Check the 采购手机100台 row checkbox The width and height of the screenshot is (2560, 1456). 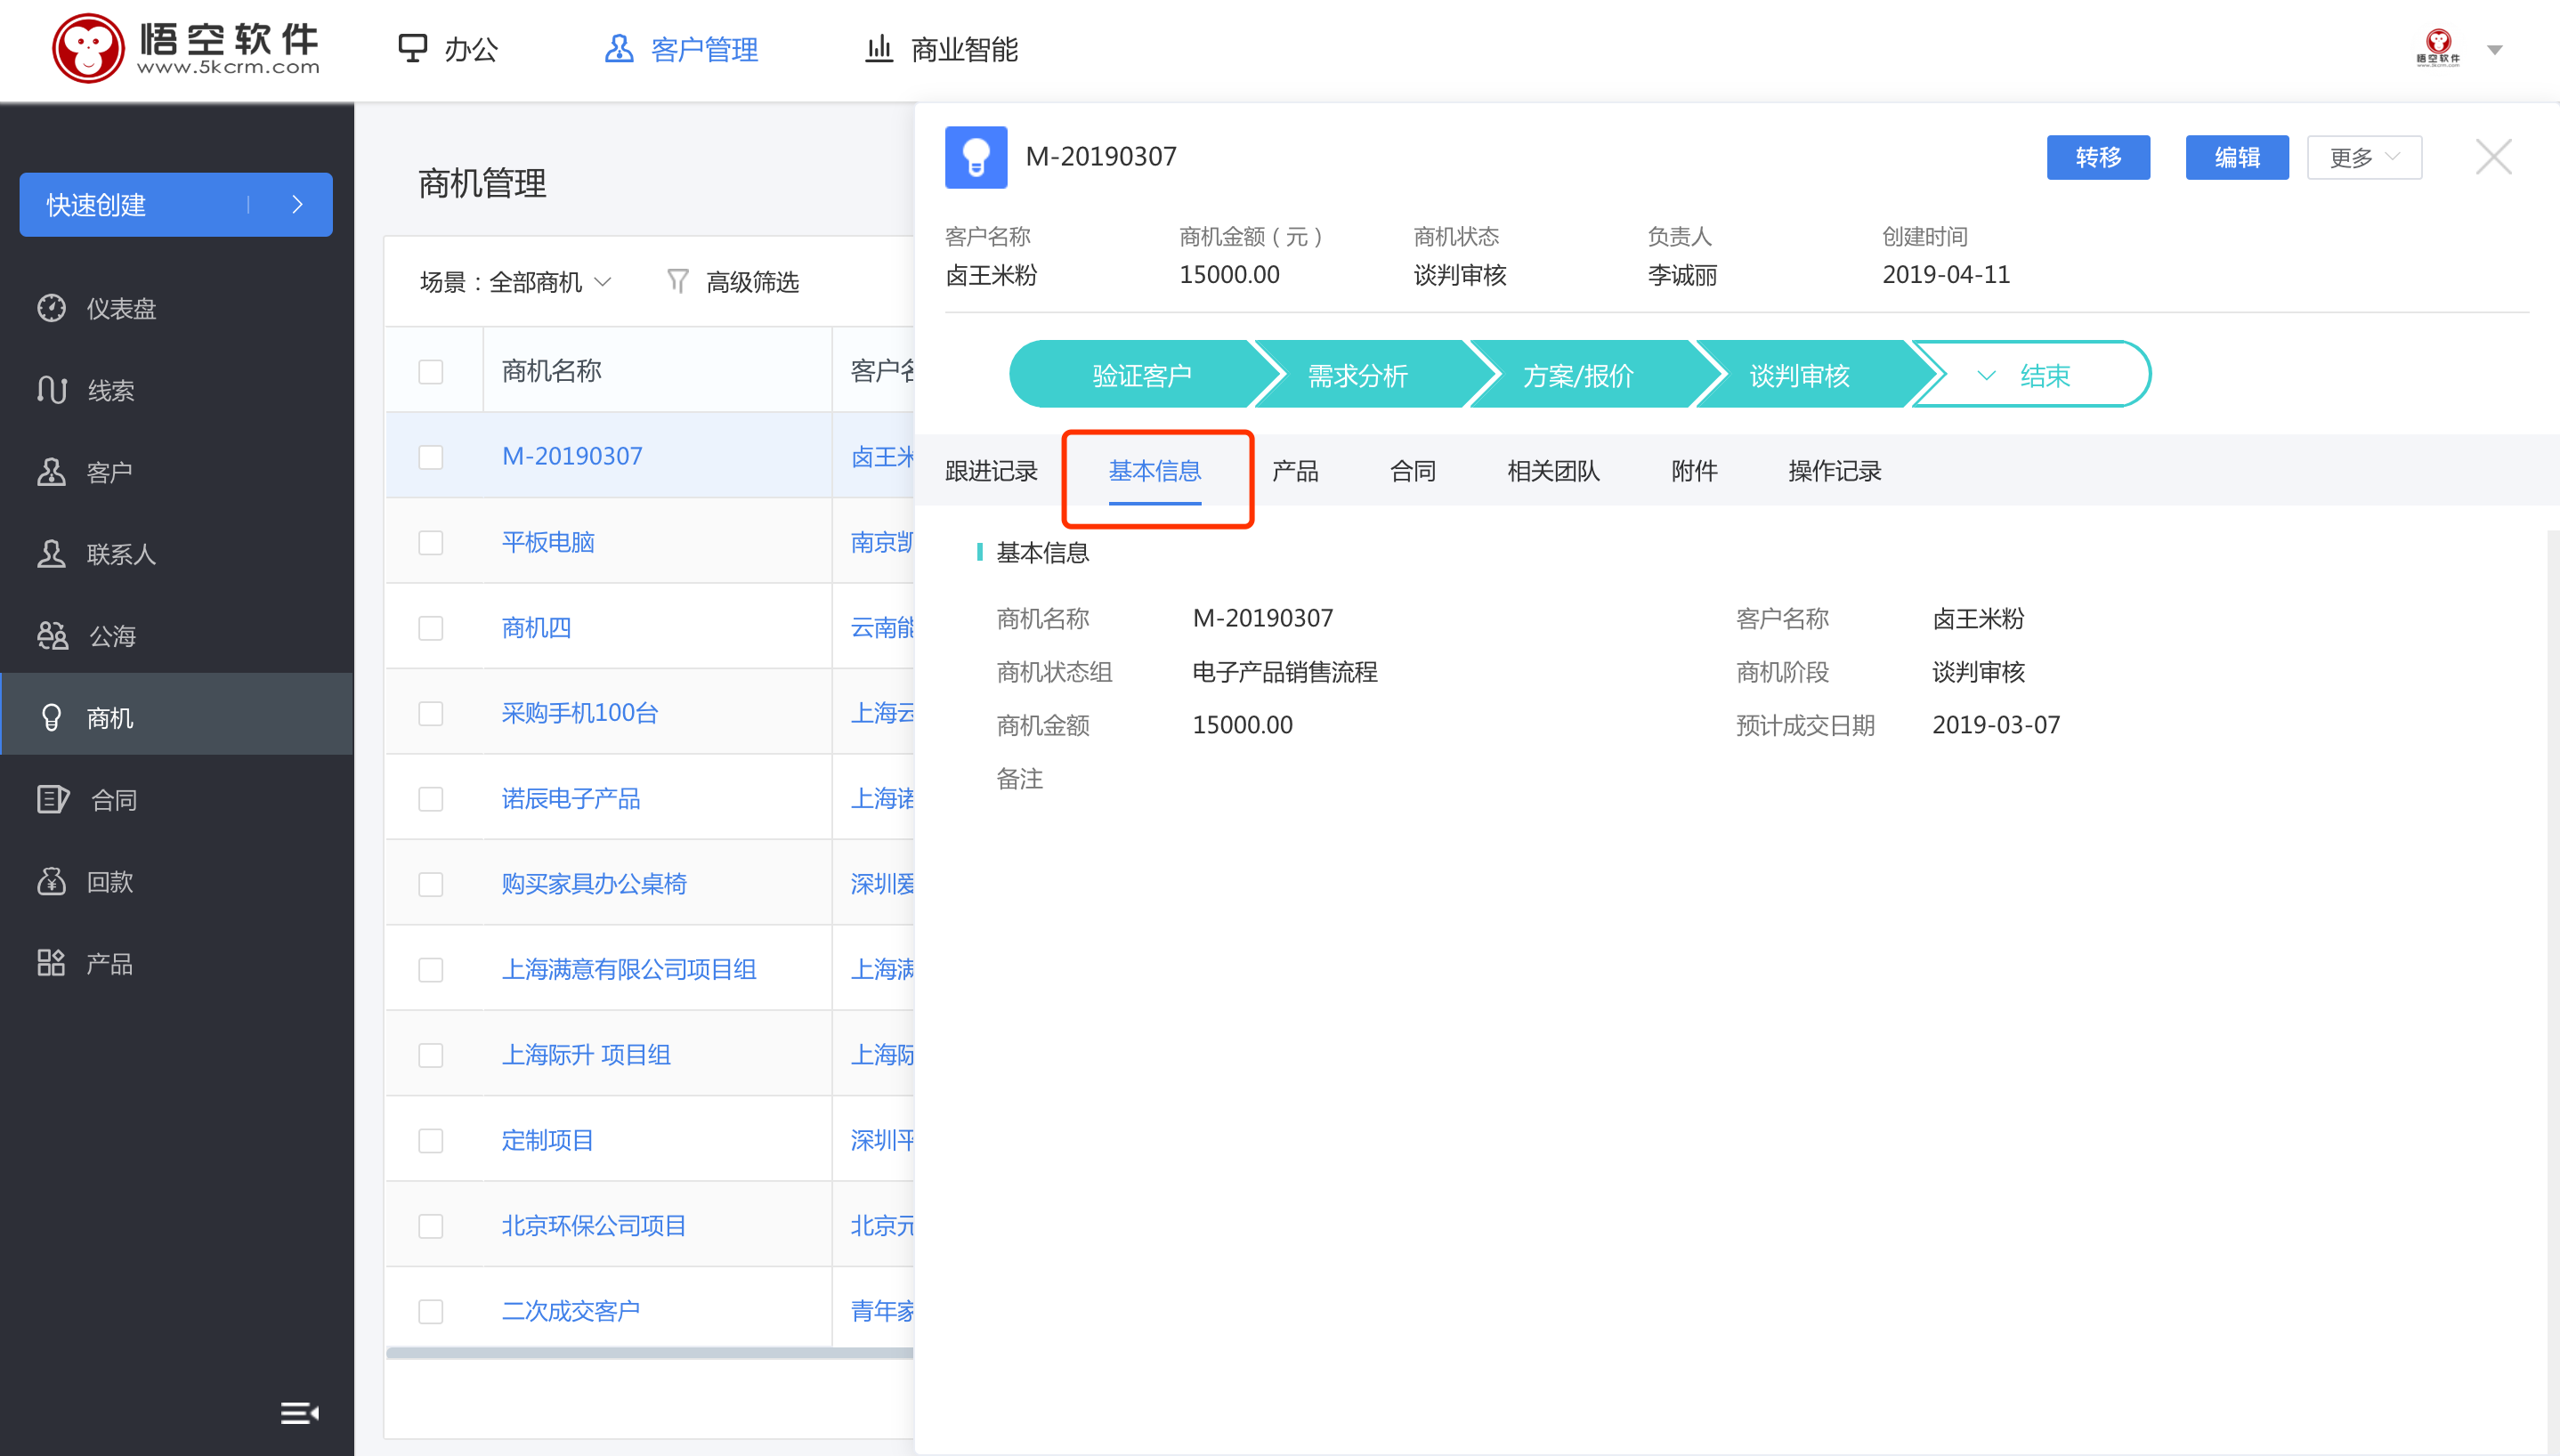(x=431, y=714)
